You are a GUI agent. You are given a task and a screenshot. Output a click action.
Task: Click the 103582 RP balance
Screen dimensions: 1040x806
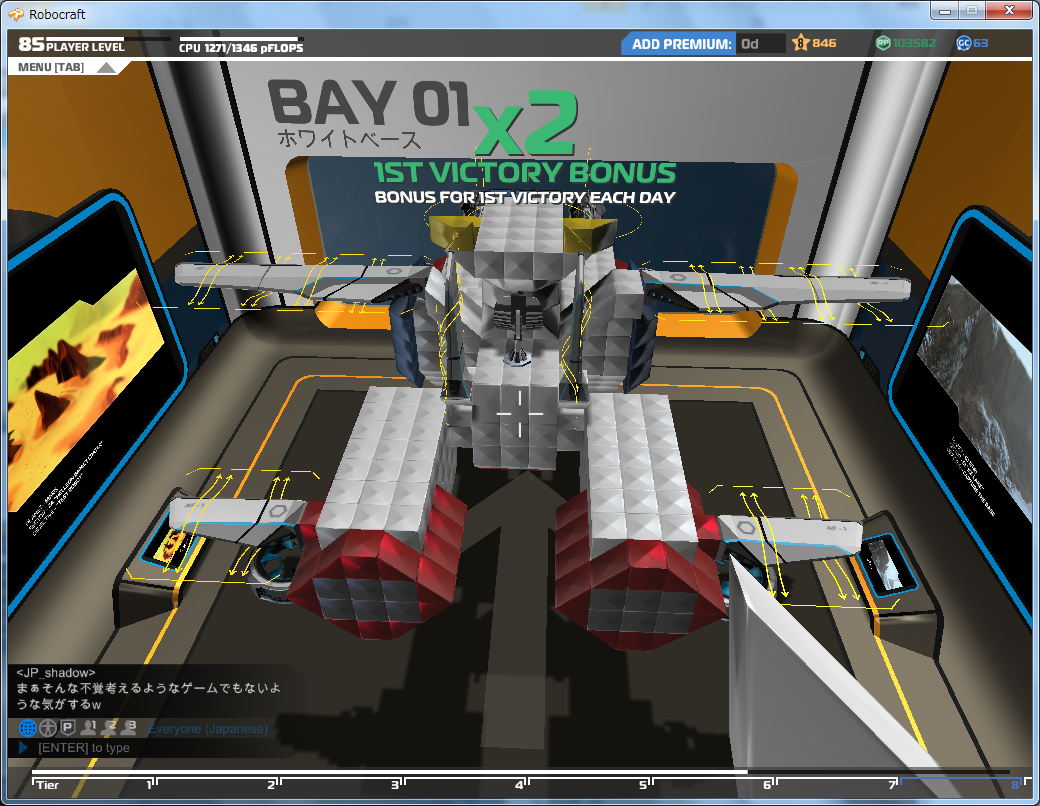pyautogui.click(x=914, y=43)
